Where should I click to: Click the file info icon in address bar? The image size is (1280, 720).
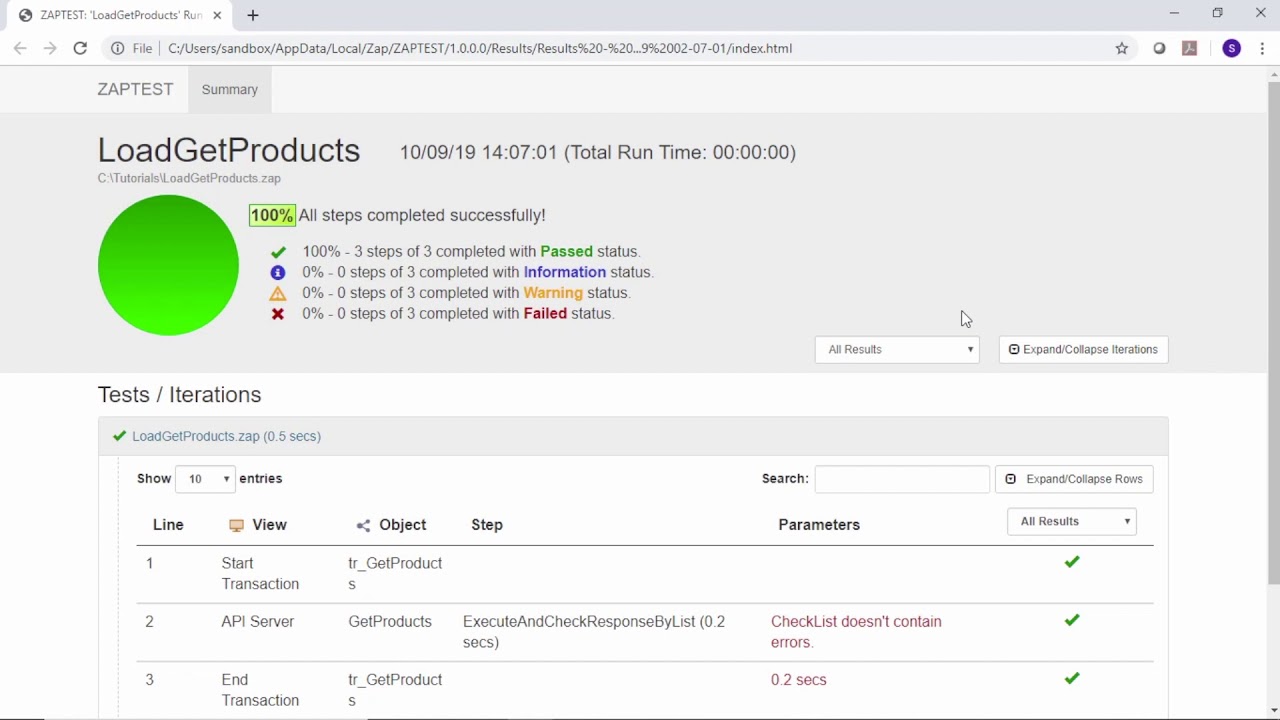coord(118,48)
